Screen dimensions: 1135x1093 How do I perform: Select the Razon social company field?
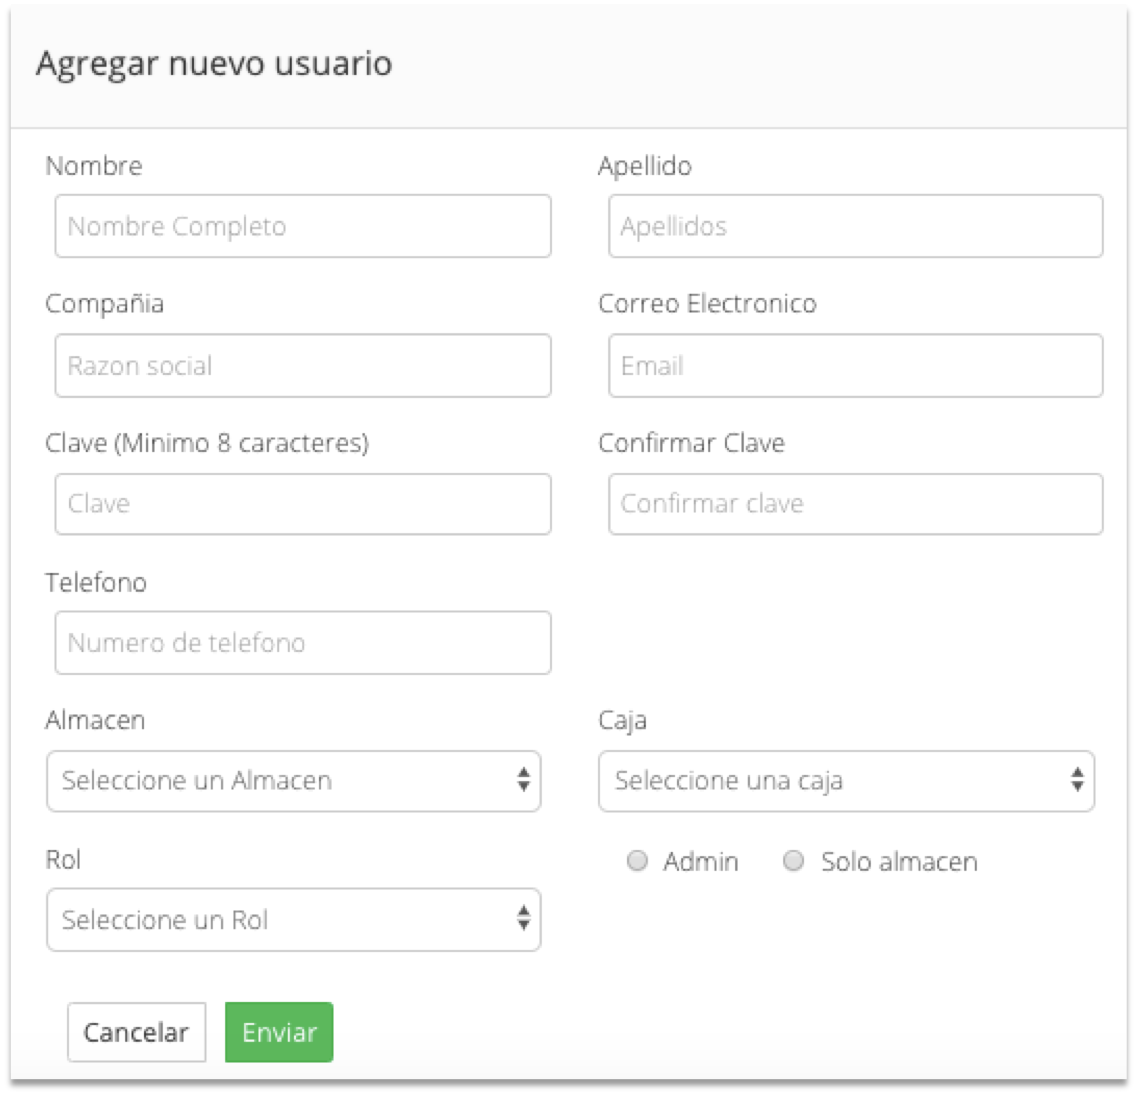pyautogui.click(x=303, y=366)
